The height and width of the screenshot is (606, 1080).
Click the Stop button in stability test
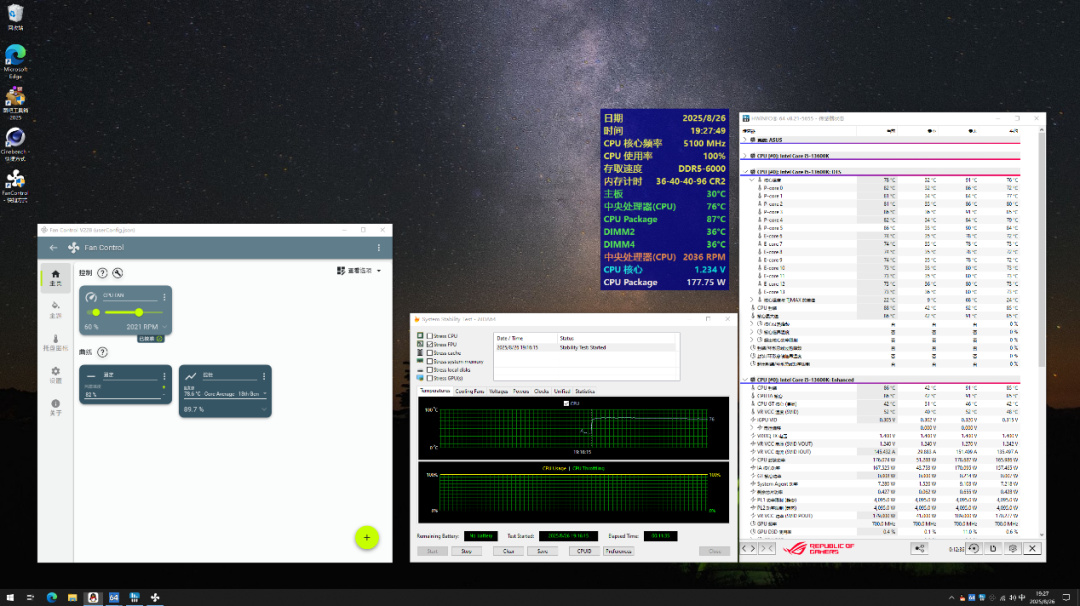(466, 551)
